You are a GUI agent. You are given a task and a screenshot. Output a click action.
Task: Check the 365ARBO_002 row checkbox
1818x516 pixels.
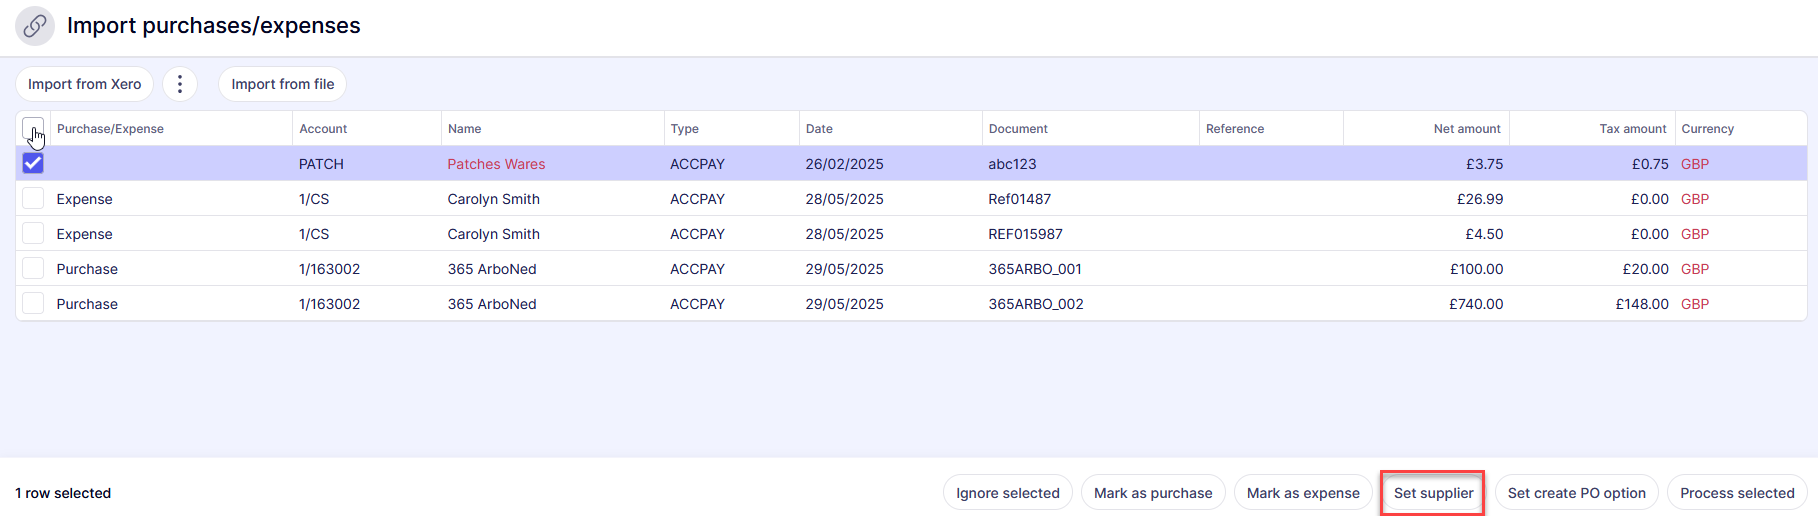(33, 304)
